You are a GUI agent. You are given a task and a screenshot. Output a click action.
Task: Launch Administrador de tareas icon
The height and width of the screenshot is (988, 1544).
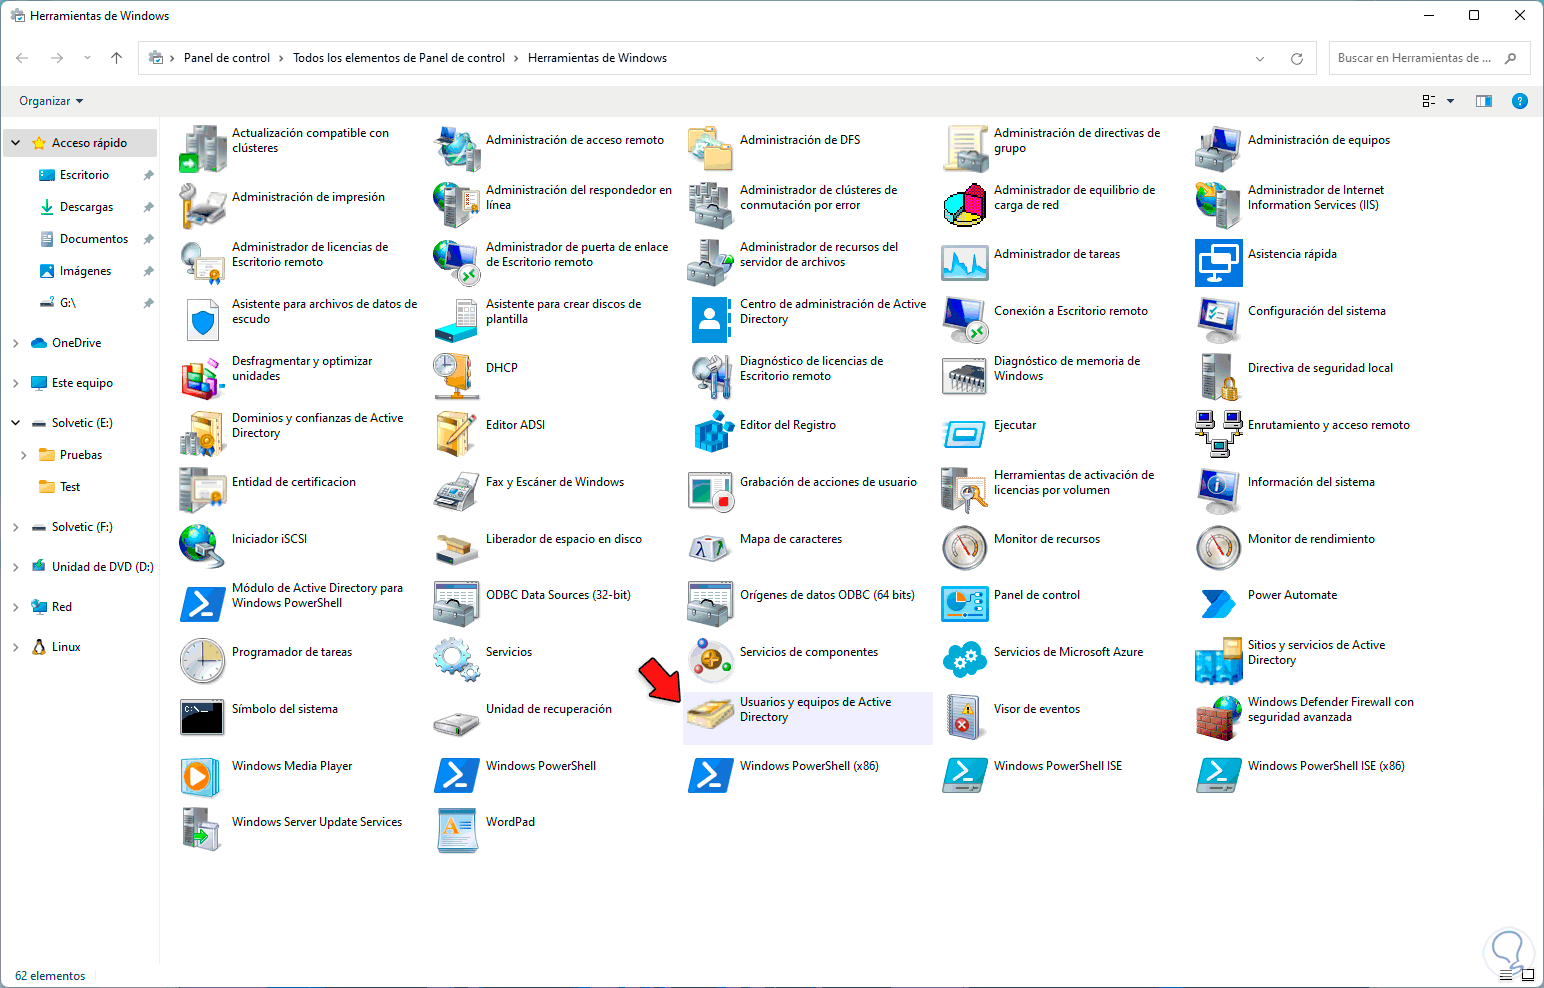pos(965,262)
